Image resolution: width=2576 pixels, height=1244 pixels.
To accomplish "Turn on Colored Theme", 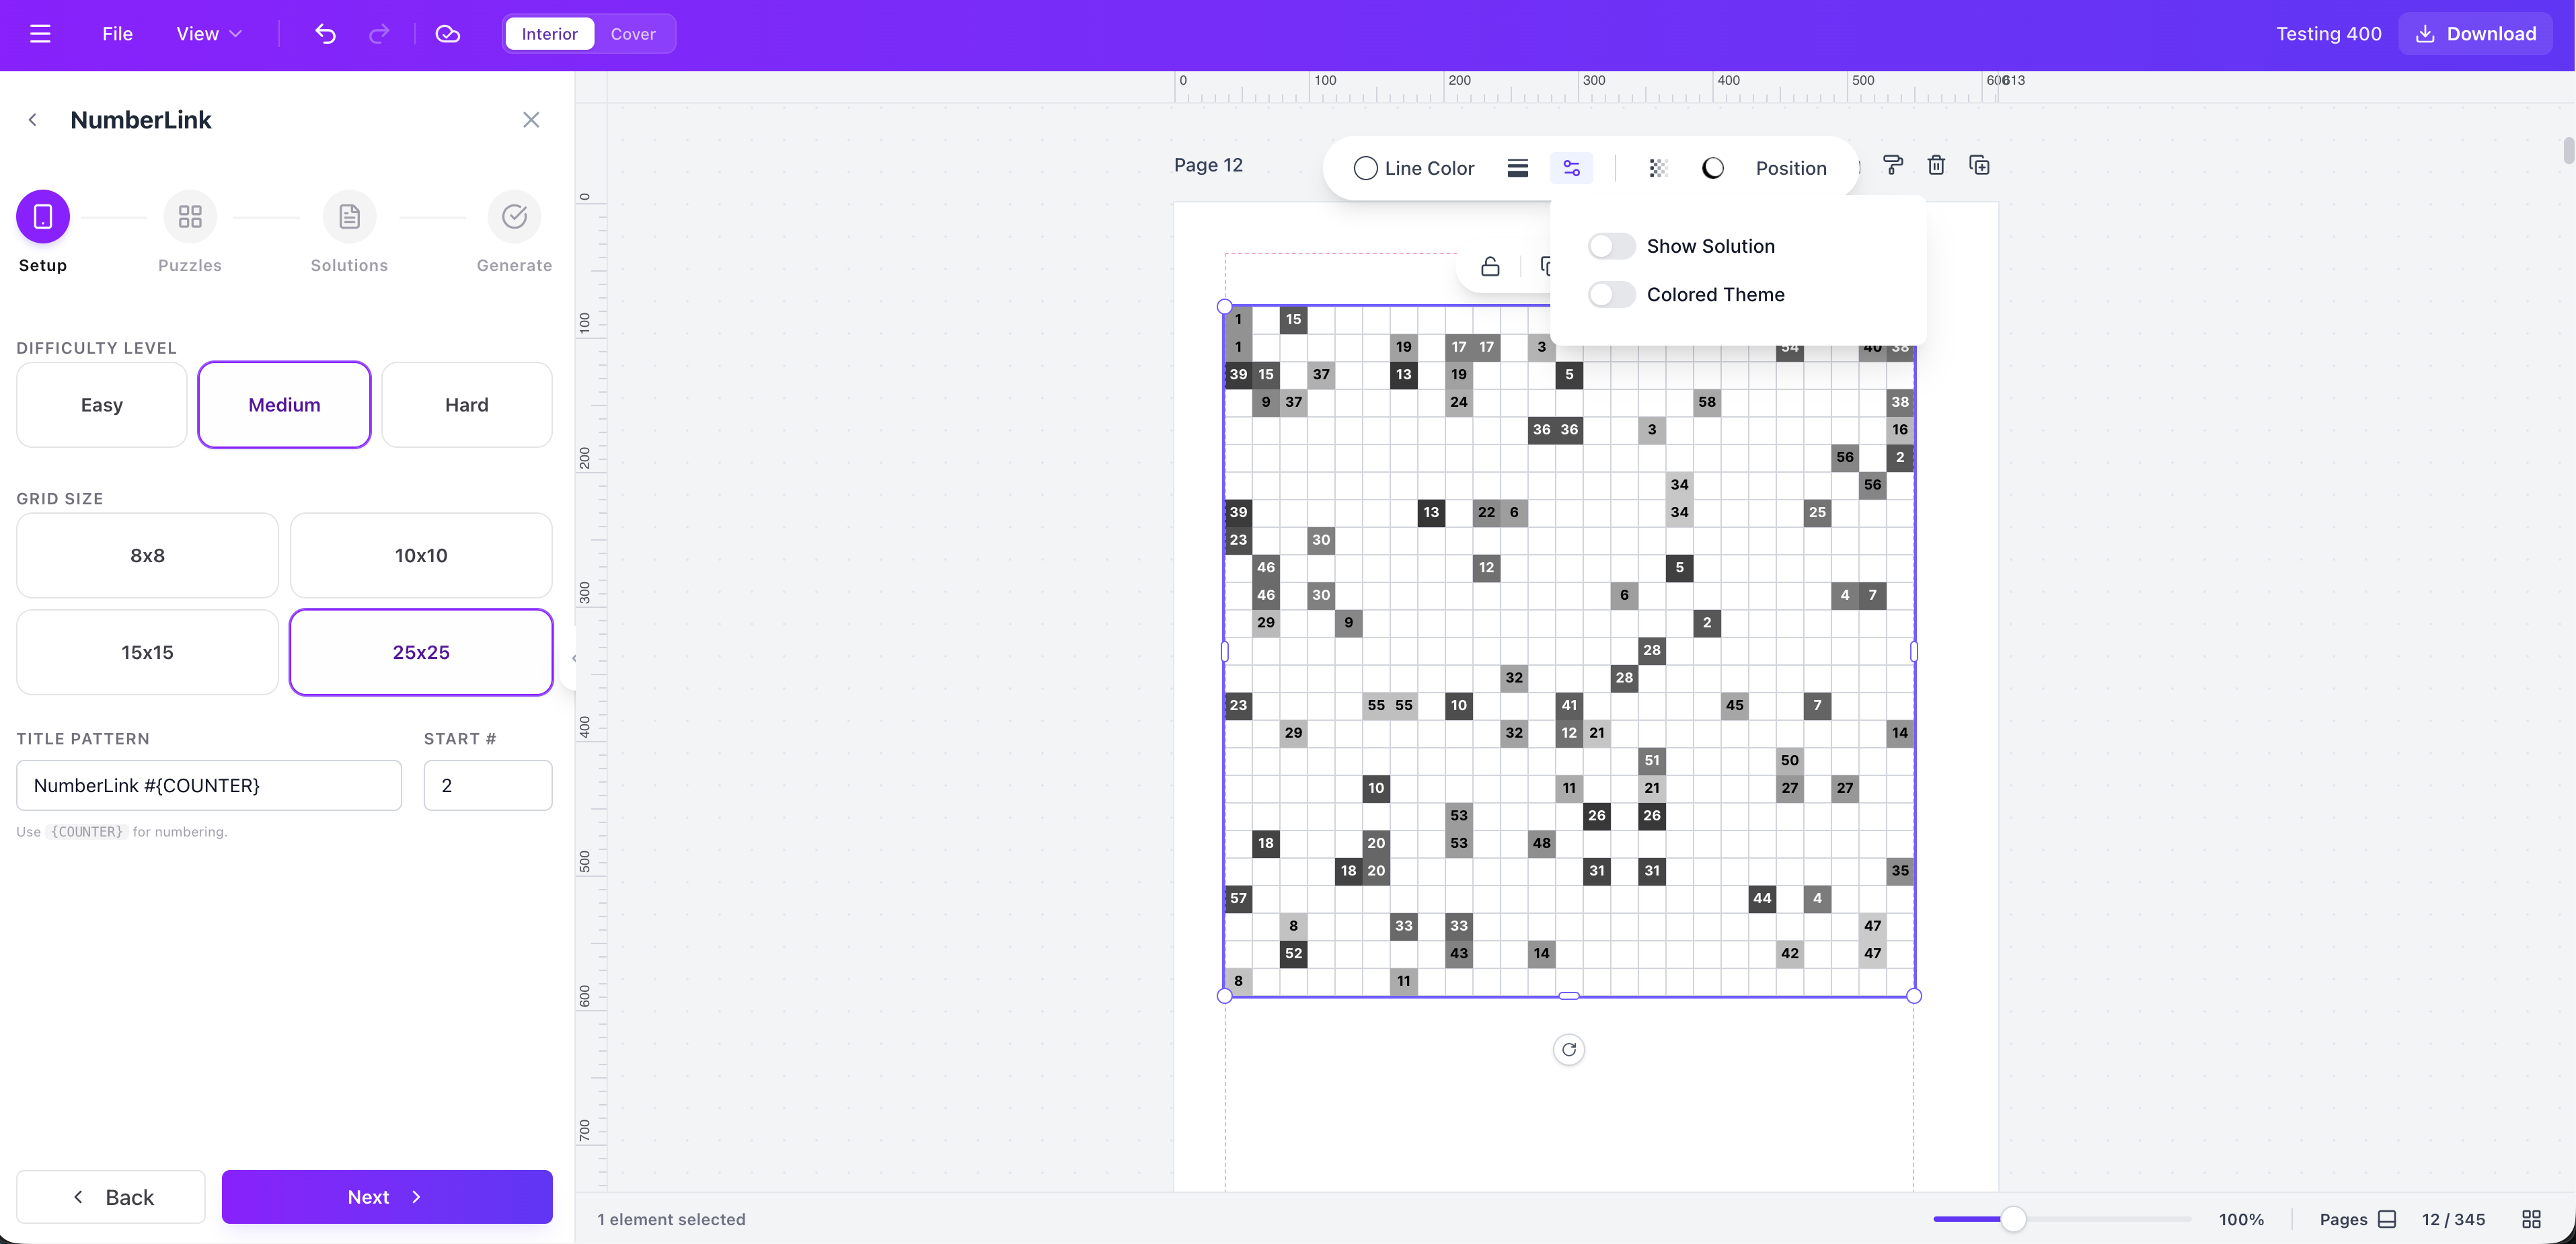I will pyautogui.click(x=1611, y=294).
